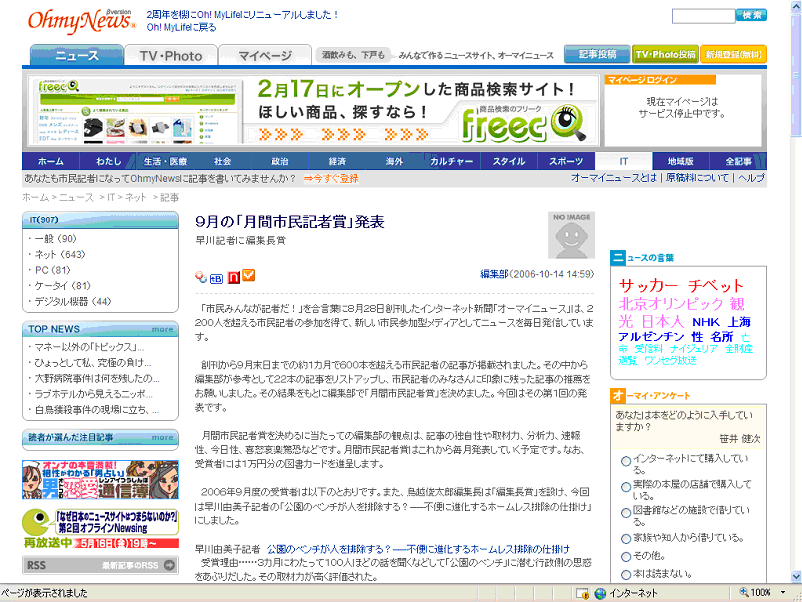Click the search input field at top
802x602 pixels.
[702, 16]
